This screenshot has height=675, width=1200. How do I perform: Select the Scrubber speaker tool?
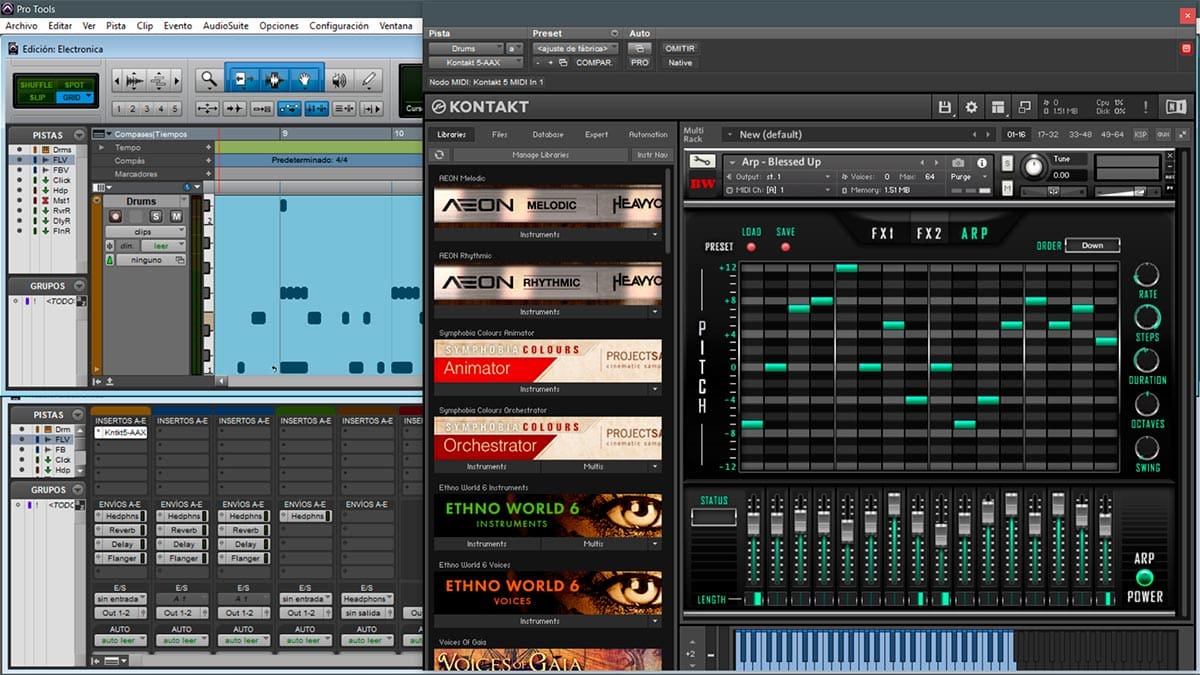tap(339, 80)
